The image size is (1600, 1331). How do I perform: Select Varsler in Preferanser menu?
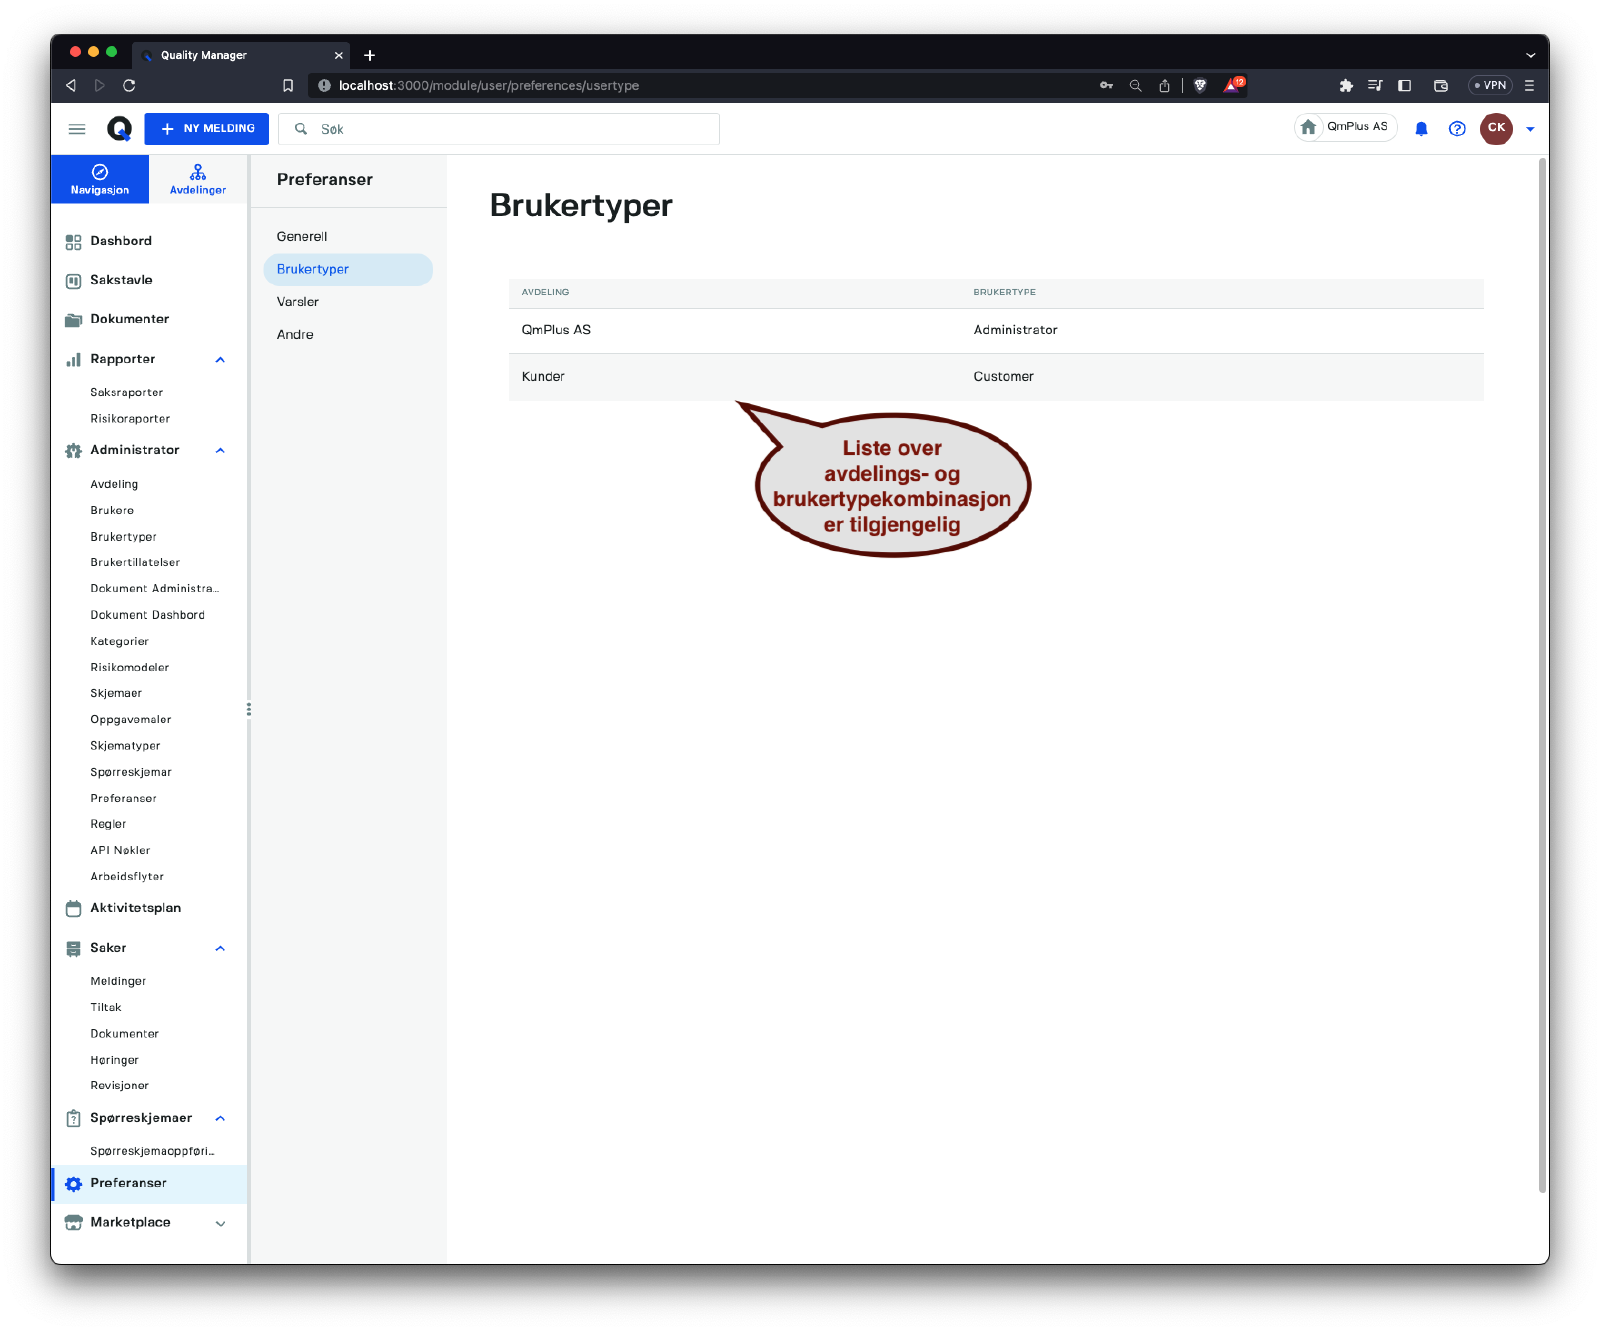coord(298,302)
